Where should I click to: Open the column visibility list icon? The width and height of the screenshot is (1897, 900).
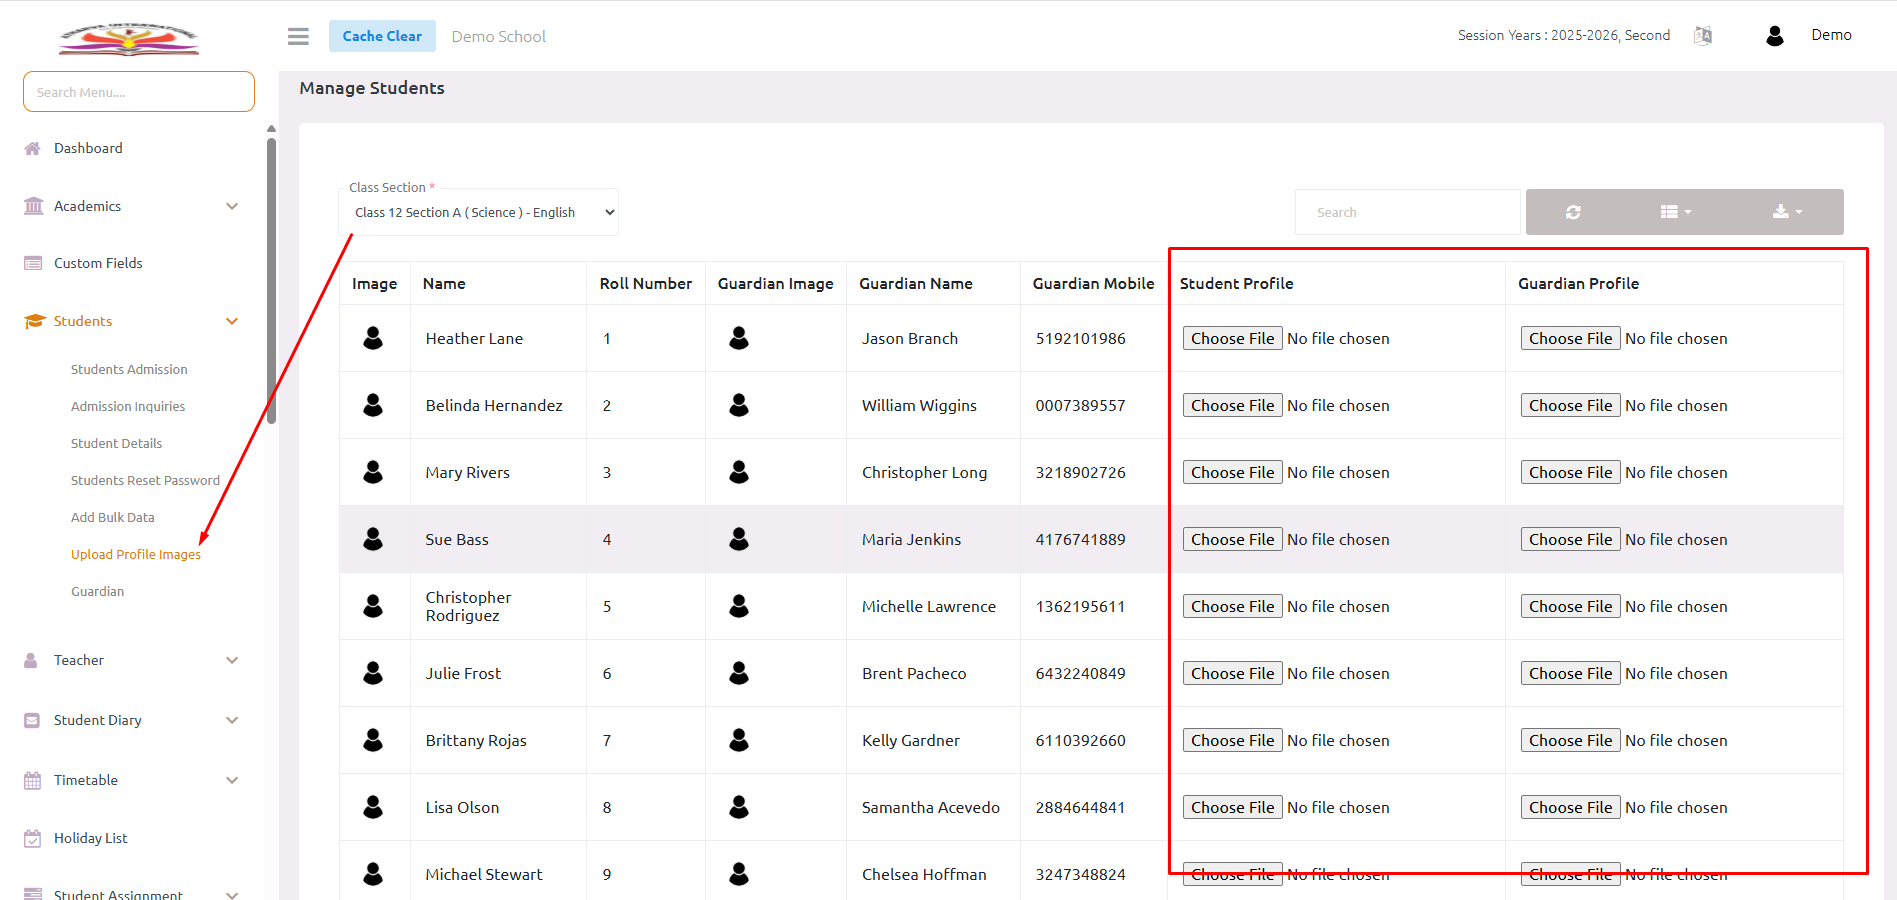(x=1675, y=212)
